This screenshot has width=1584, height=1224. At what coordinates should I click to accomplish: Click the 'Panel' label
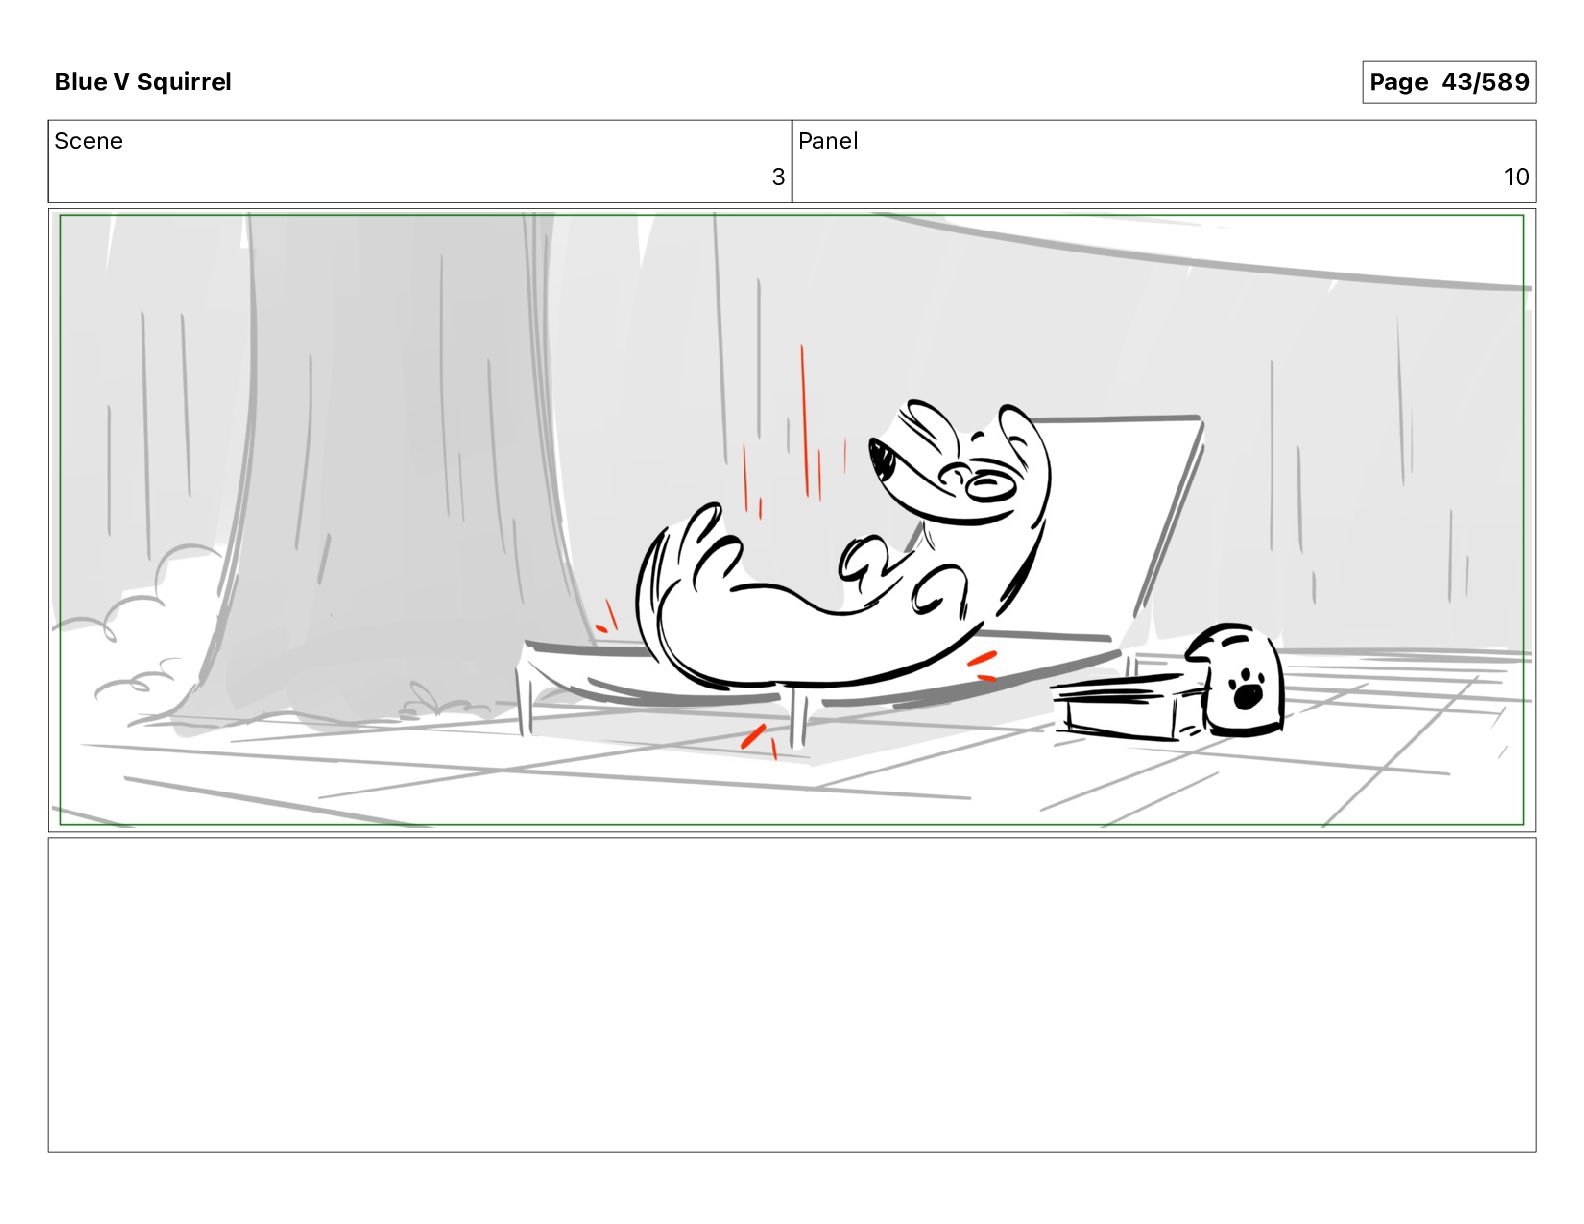tap(828, 141)
